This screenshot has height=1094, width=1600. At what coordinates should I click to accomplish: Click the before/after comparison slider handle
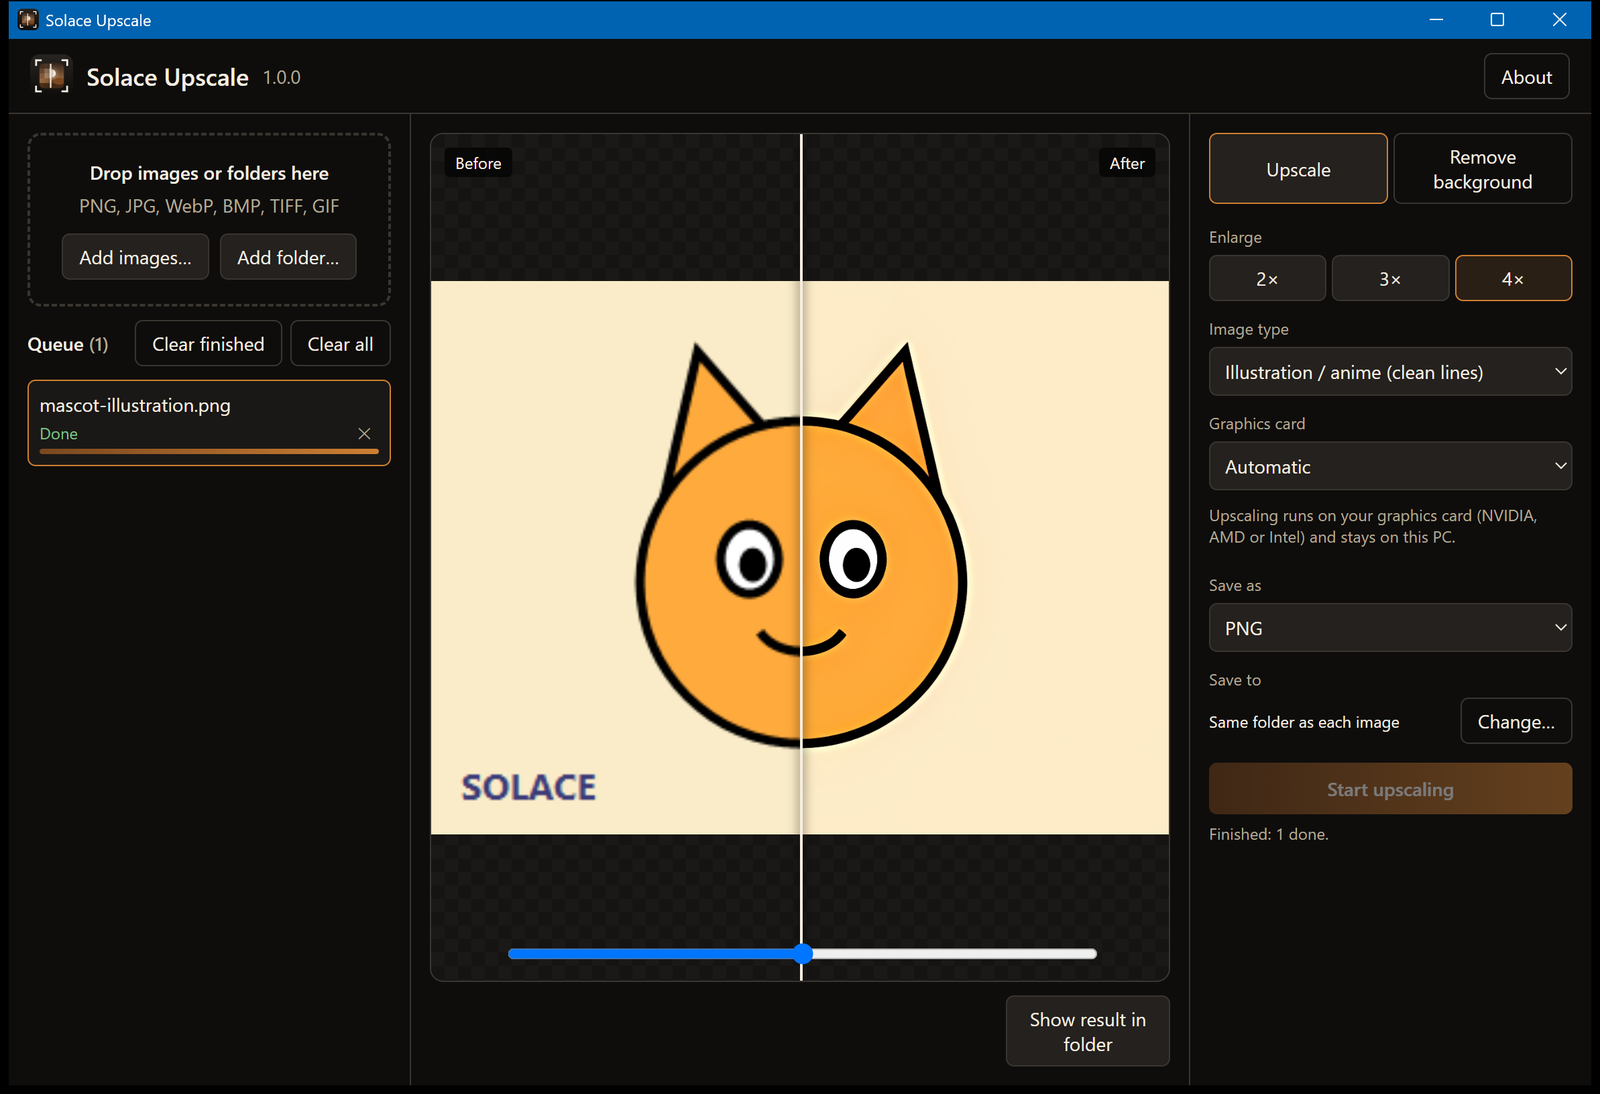click(803, 953)
